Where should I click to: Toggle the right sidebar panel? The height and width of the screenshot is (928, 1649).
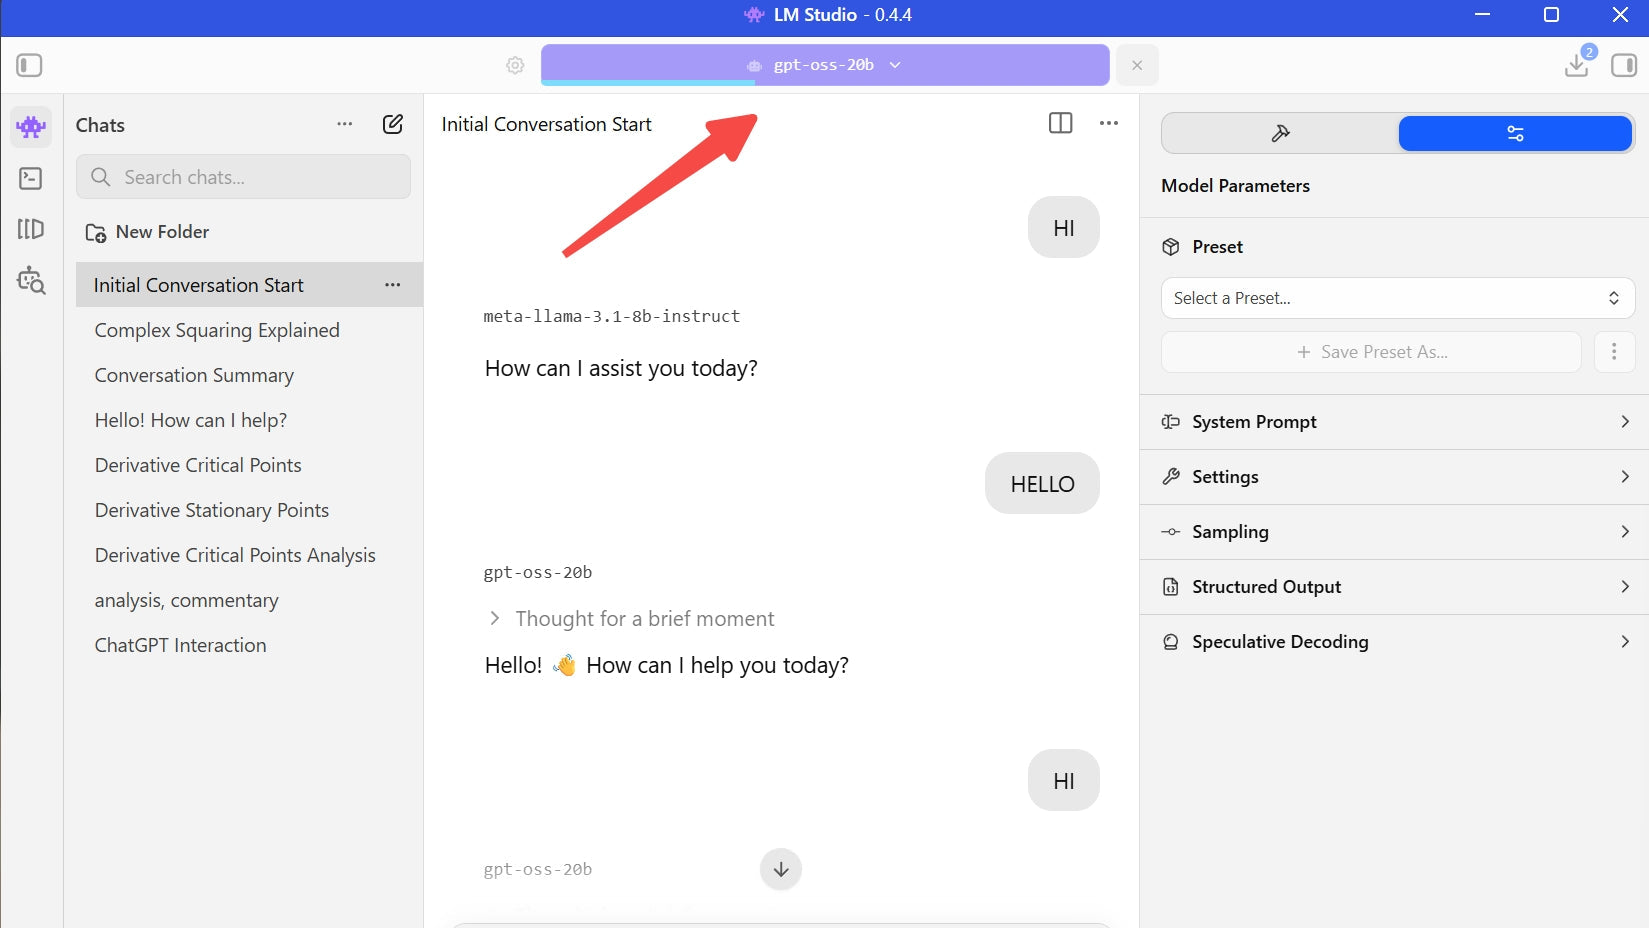coord(1624,65)
